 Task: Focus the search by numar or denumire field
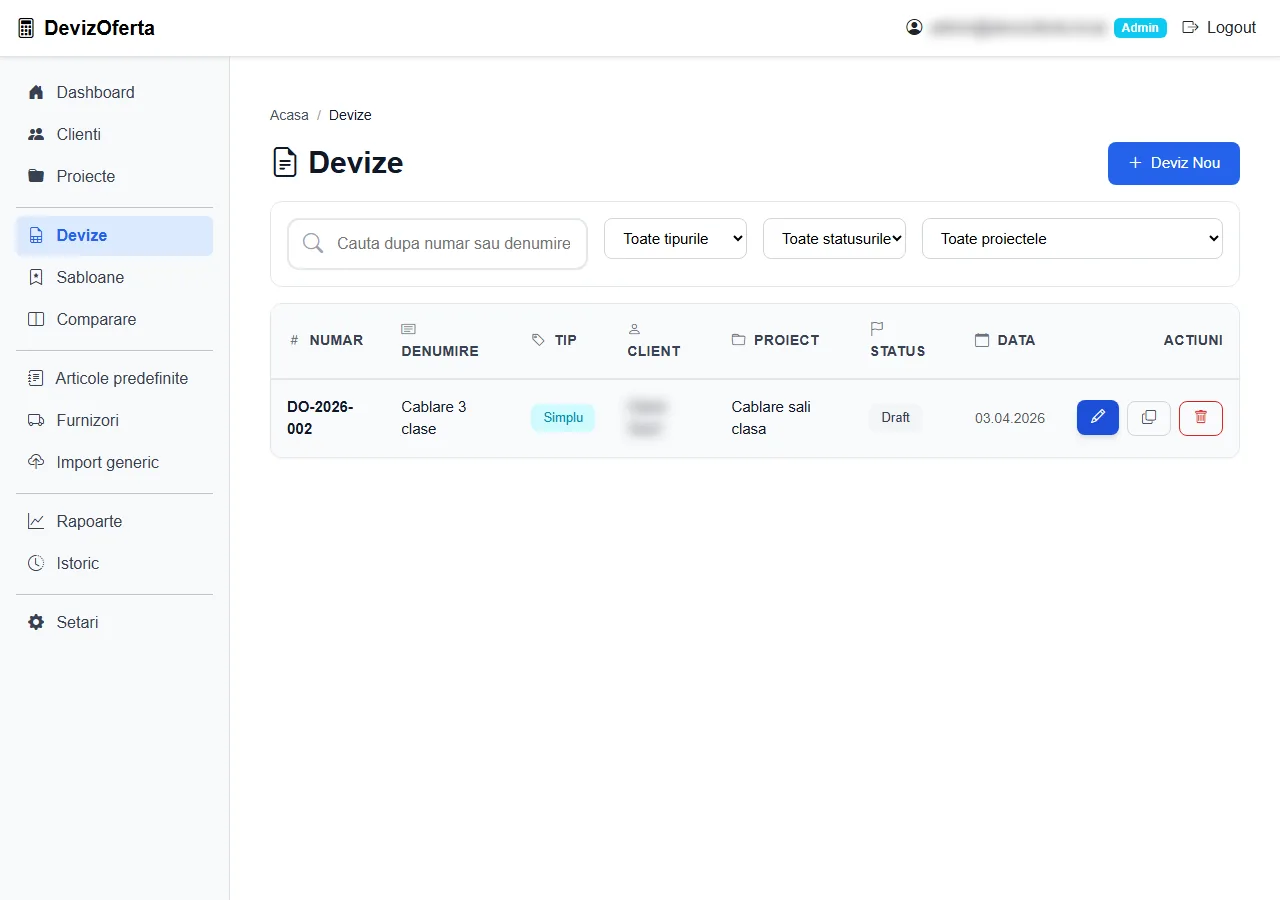point(437,244)
